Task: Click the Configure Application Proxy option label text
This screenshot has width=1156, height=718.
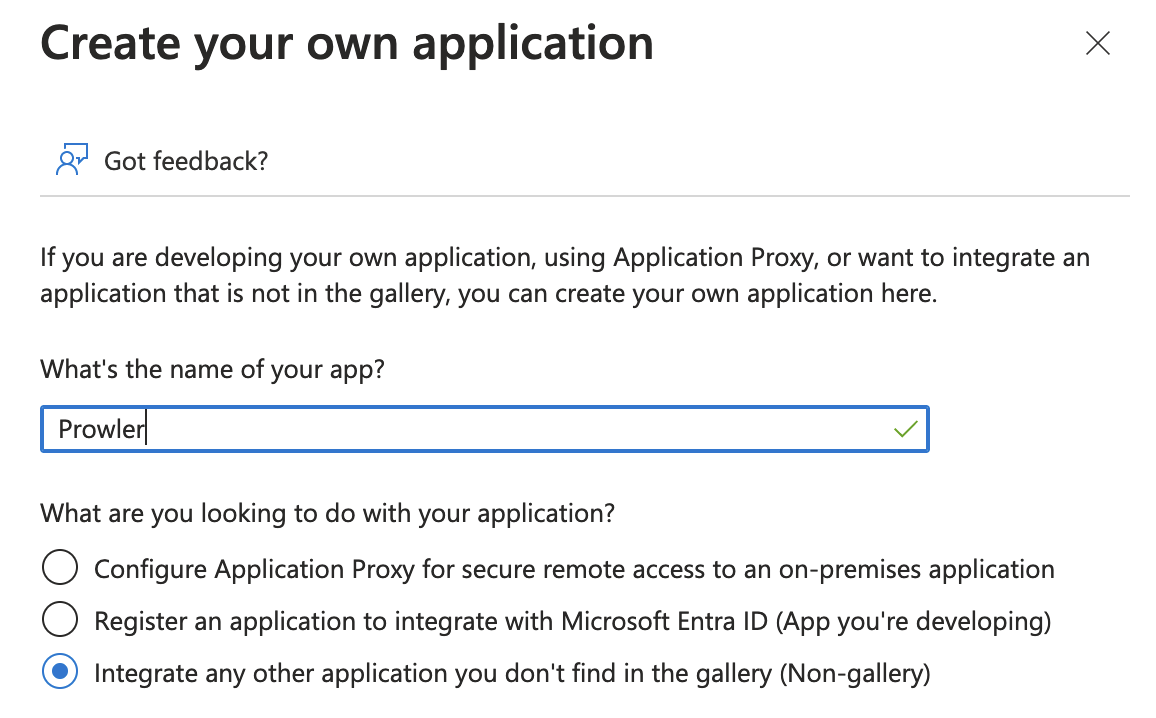Action: click(x=574, y=569)
